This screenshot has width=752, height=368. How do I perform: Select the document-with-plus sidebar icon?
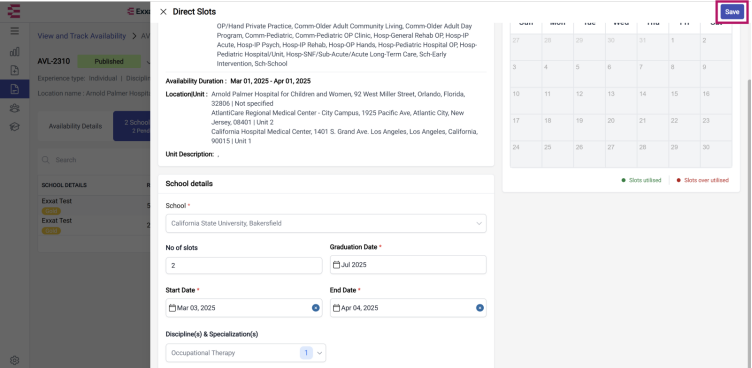point(14,71)
